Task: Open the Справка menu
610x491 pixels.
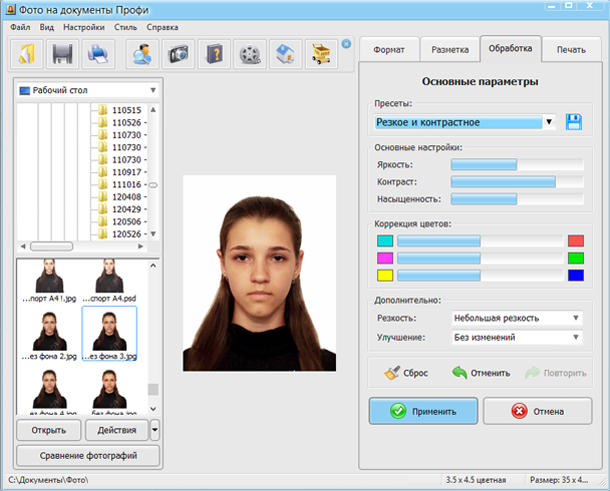Action: click(162, 27)
